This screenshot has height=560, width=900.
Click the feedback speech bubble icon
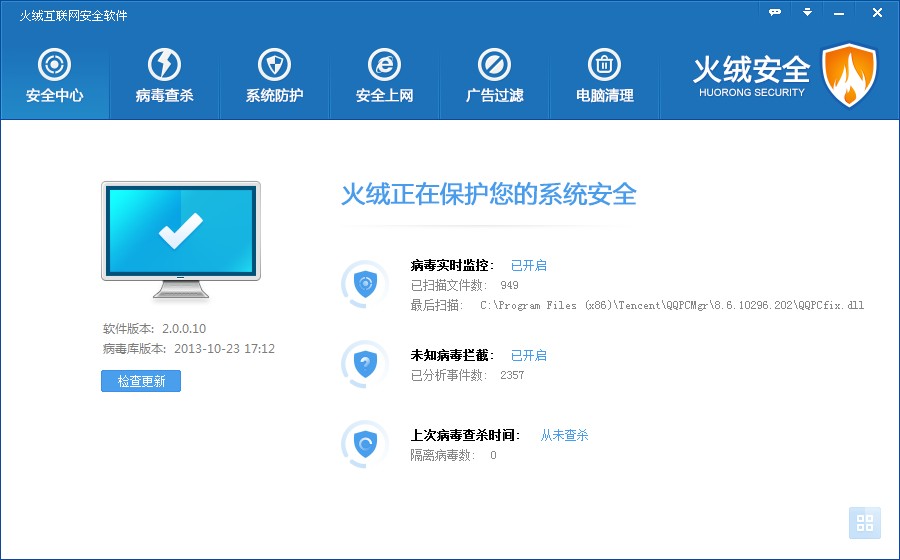point(774,12)
